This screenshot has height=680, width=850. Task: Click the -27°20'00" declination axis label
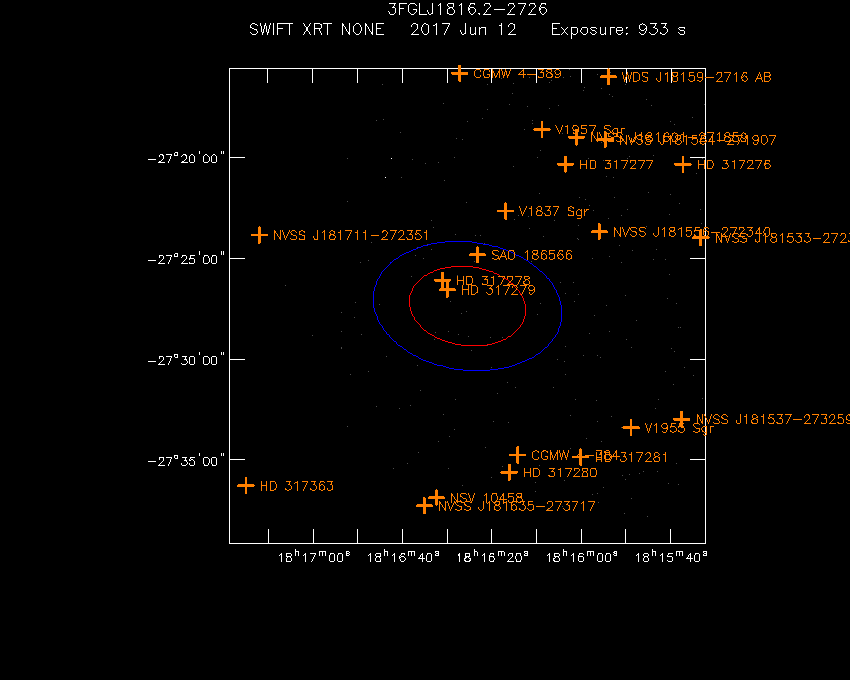click(x=186, y=159)
